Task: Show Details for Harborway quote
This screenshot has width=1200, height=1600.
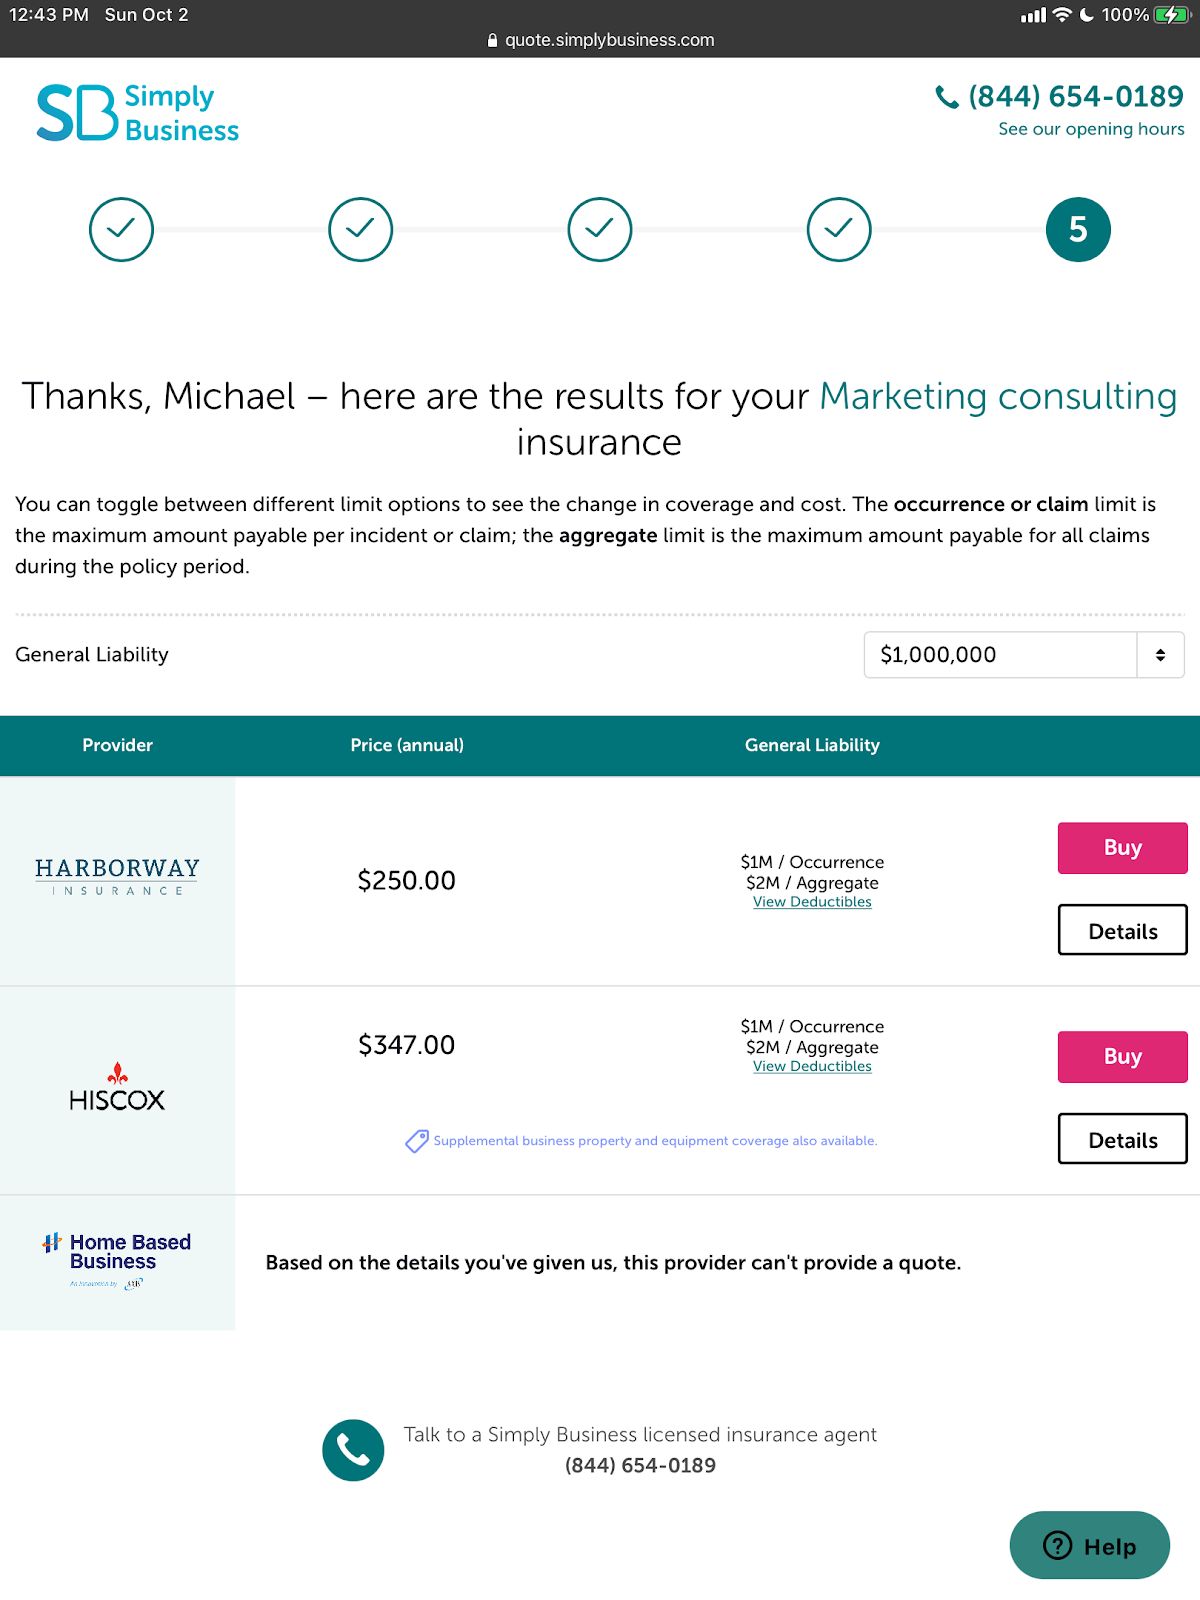Action: [1123, 930]
